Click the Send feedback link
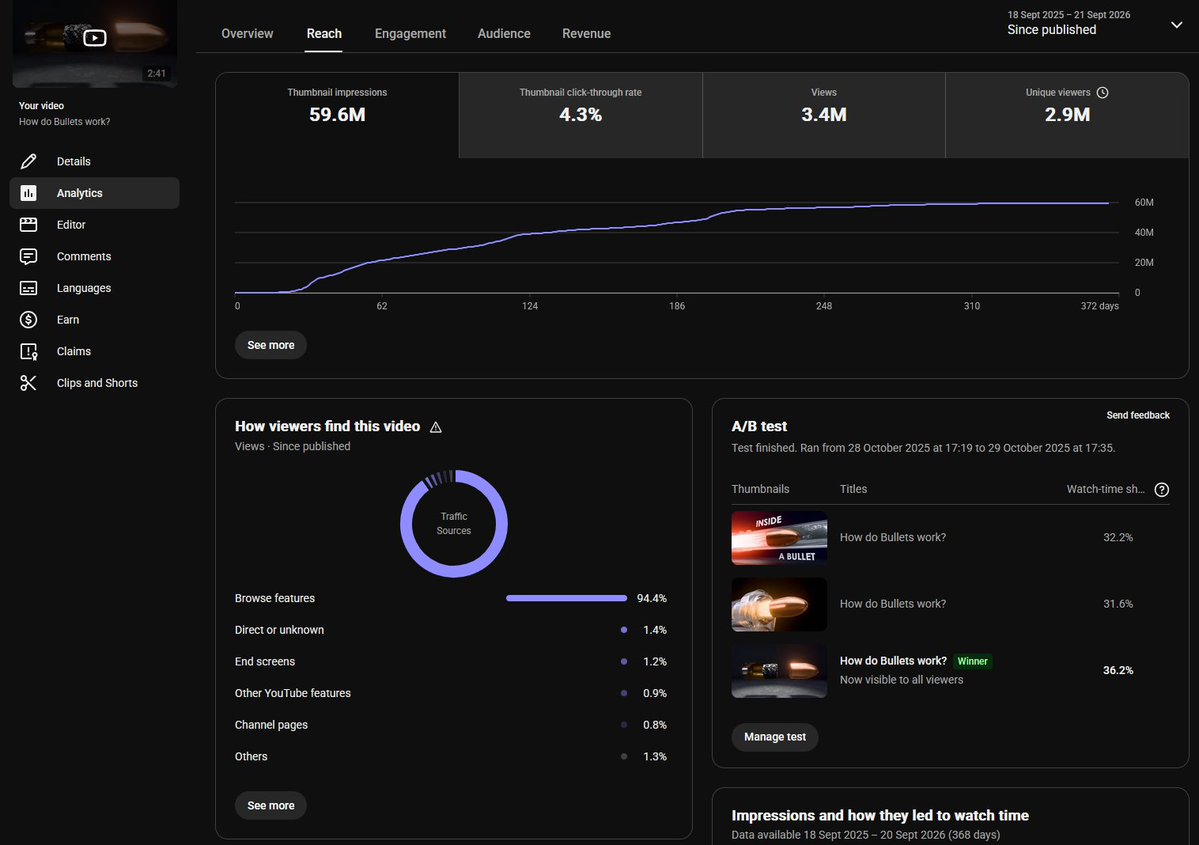The width and height of the screenshot is (1199, 845). [1138, 415]
